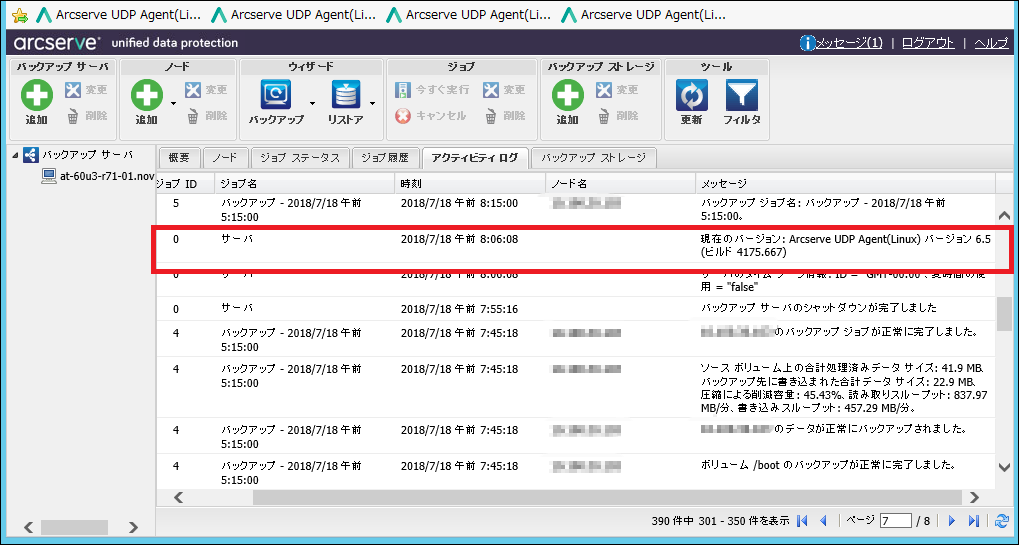This screenshot has height=545, width=1019.
Task: Switch to the バックアップ ストレージ tab
Action: (593, 158)
